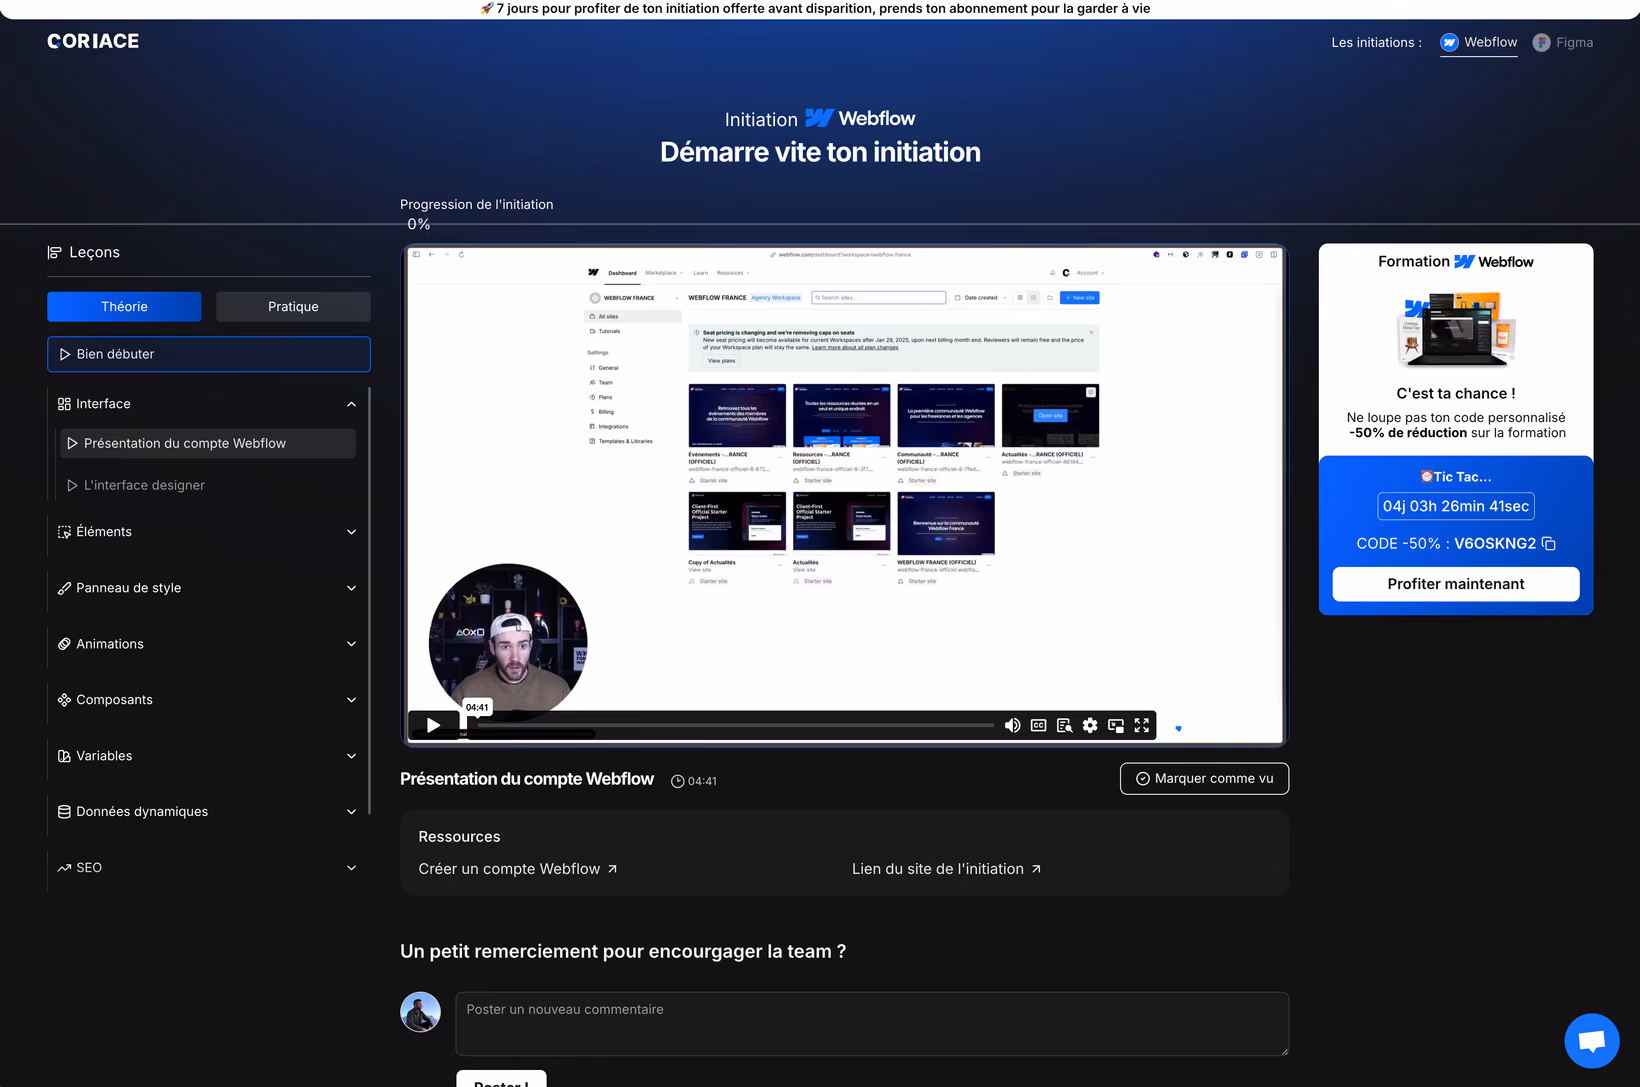Click the Variables icon
1640x1087 pixels.
coord(64,756)
